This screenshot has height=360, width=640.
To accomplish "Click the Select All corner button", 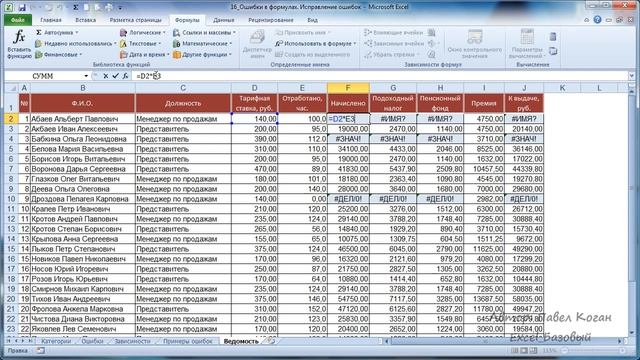I will (11, 88).
